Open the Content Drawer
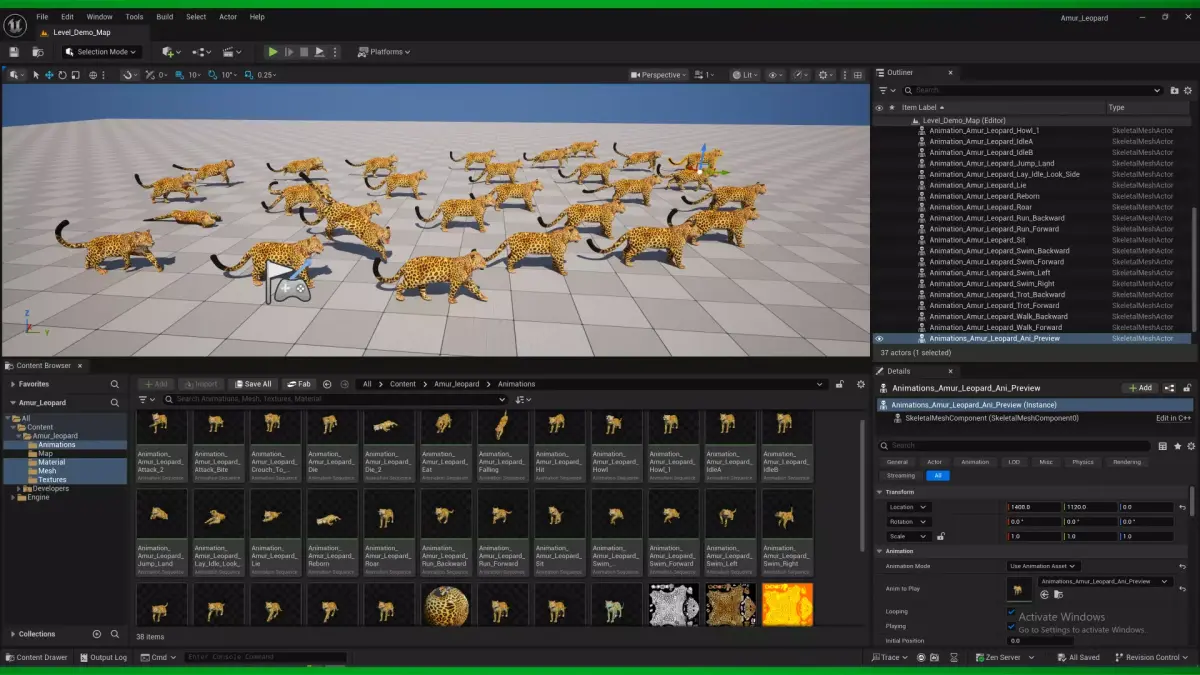The height and width of the screenshot is (675, 1200). click(36, 657)
